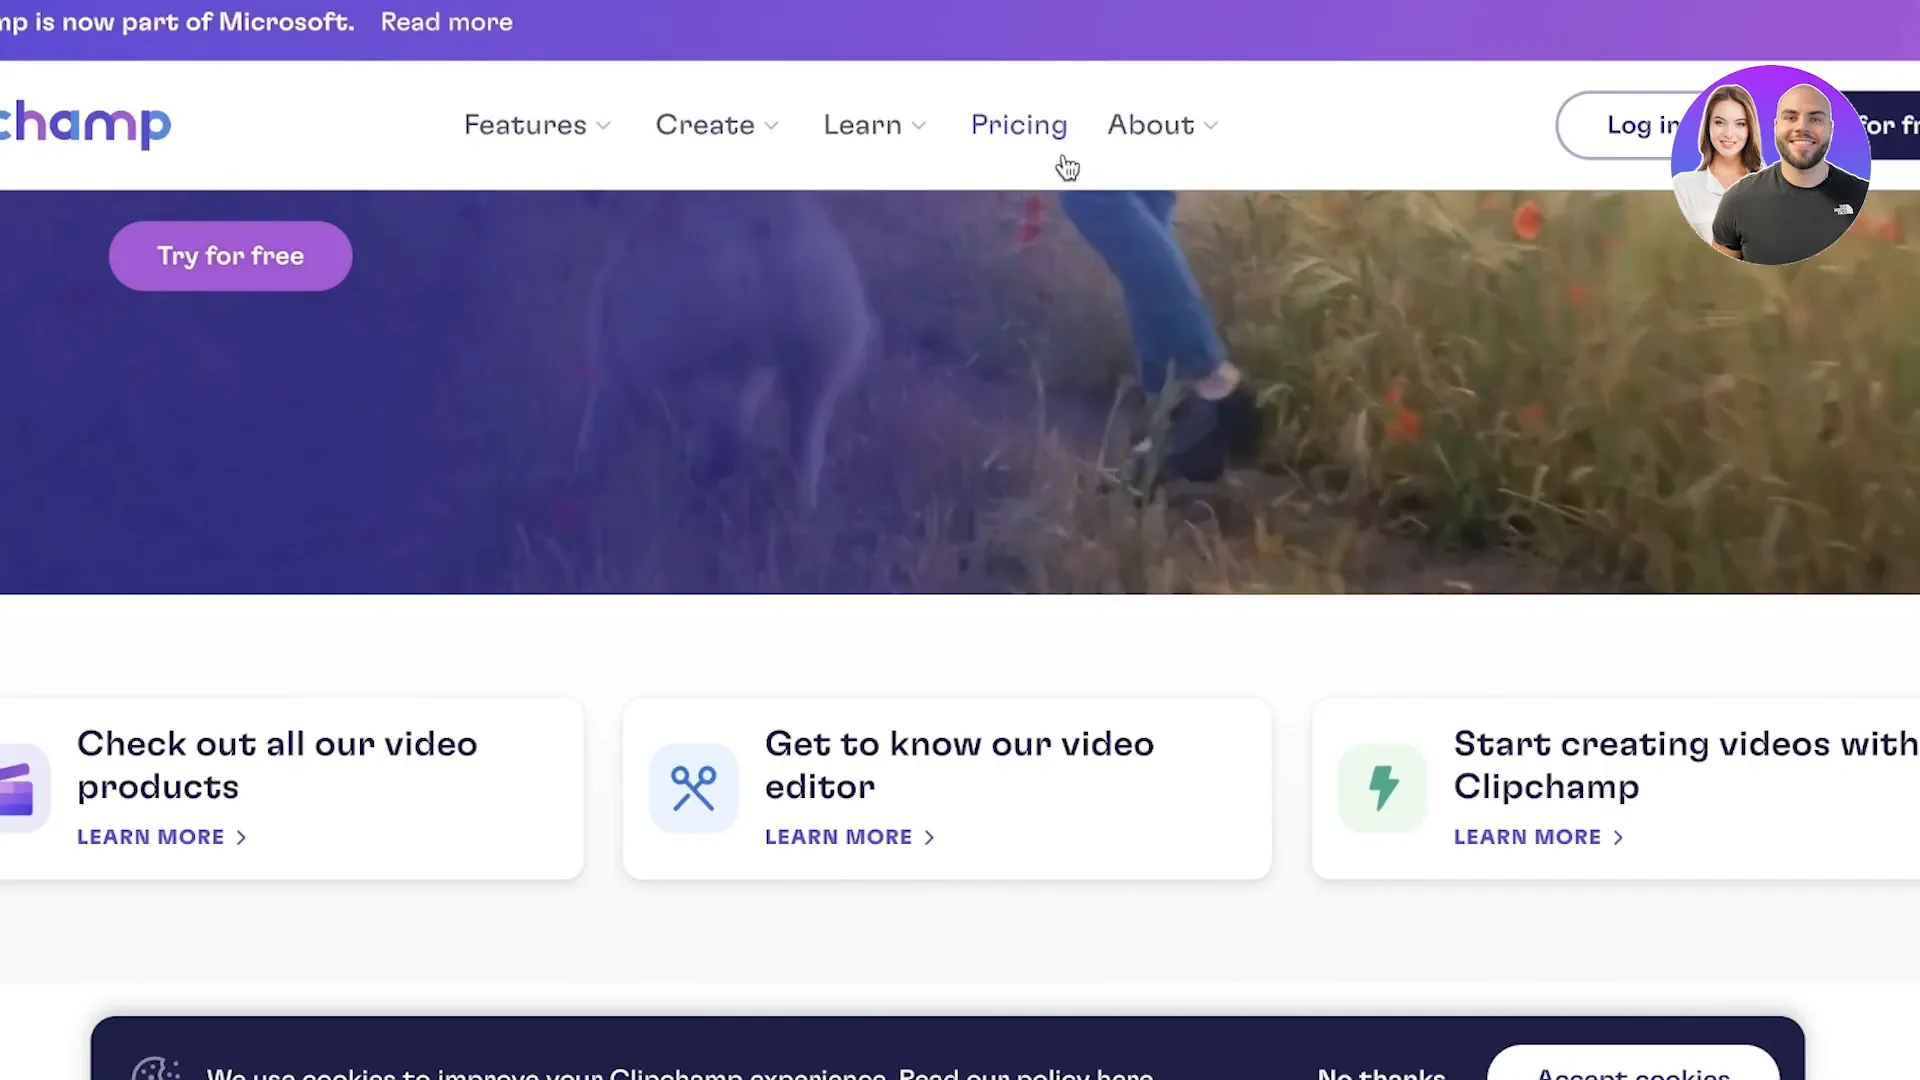Click the Try for free button

click(230, 256)
